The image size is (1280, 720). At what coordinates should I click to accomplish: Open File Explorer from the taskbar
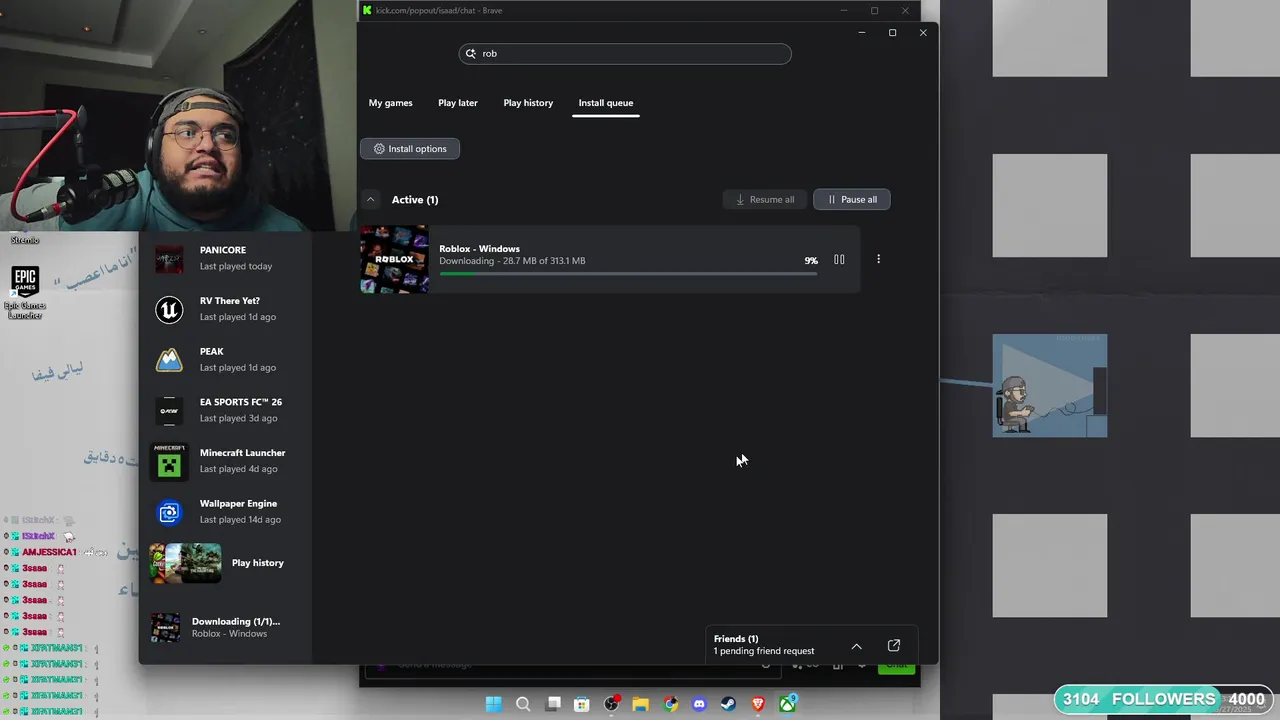pyautogui.click(x=641, y=704)
